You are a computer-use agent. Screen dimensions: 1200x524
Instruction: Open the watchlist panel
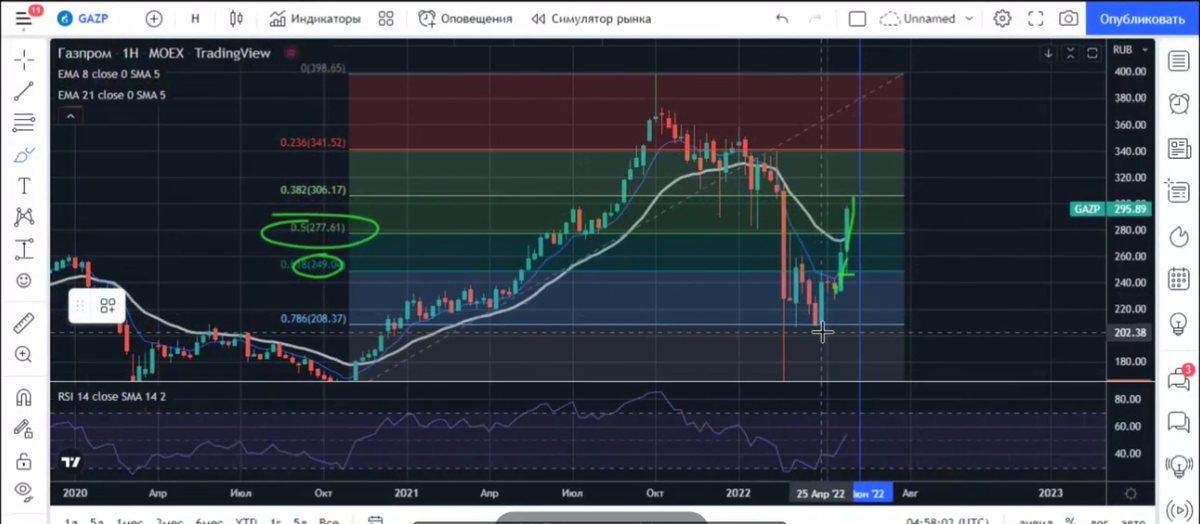[x=1177, y=62]
